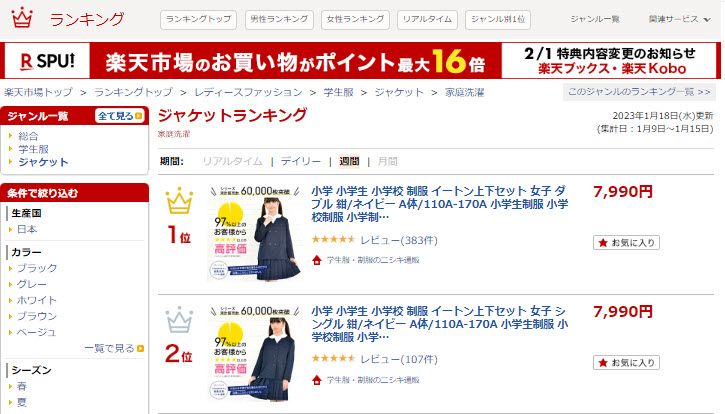The width and height of the screenshot is (725, 414).
Task: Expand color list via 一覧で見る
Action: point(114,348)
